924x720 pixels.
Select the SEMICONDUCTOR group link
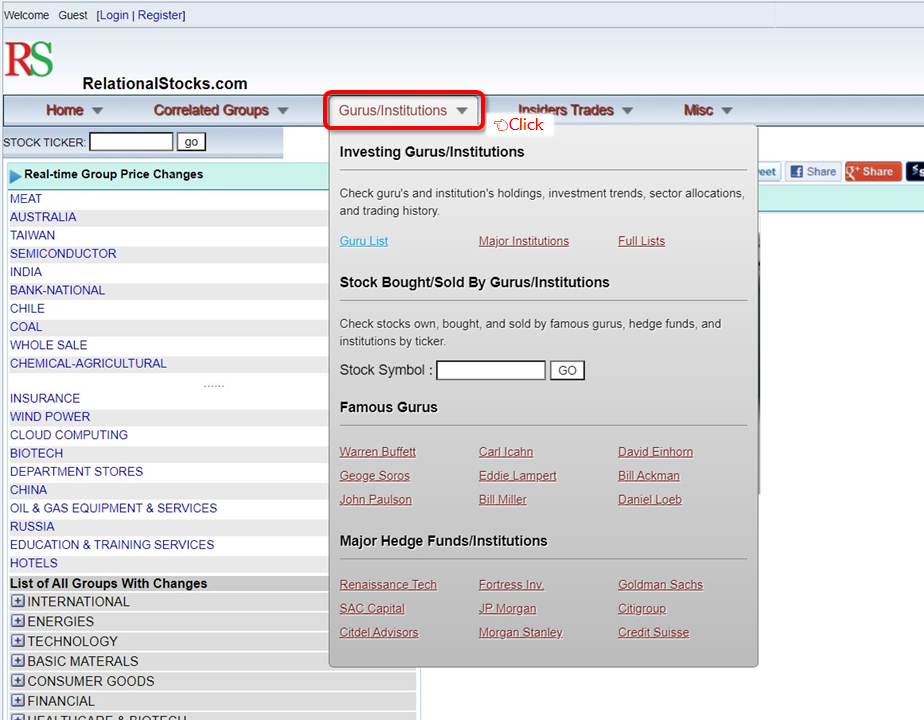63,254
